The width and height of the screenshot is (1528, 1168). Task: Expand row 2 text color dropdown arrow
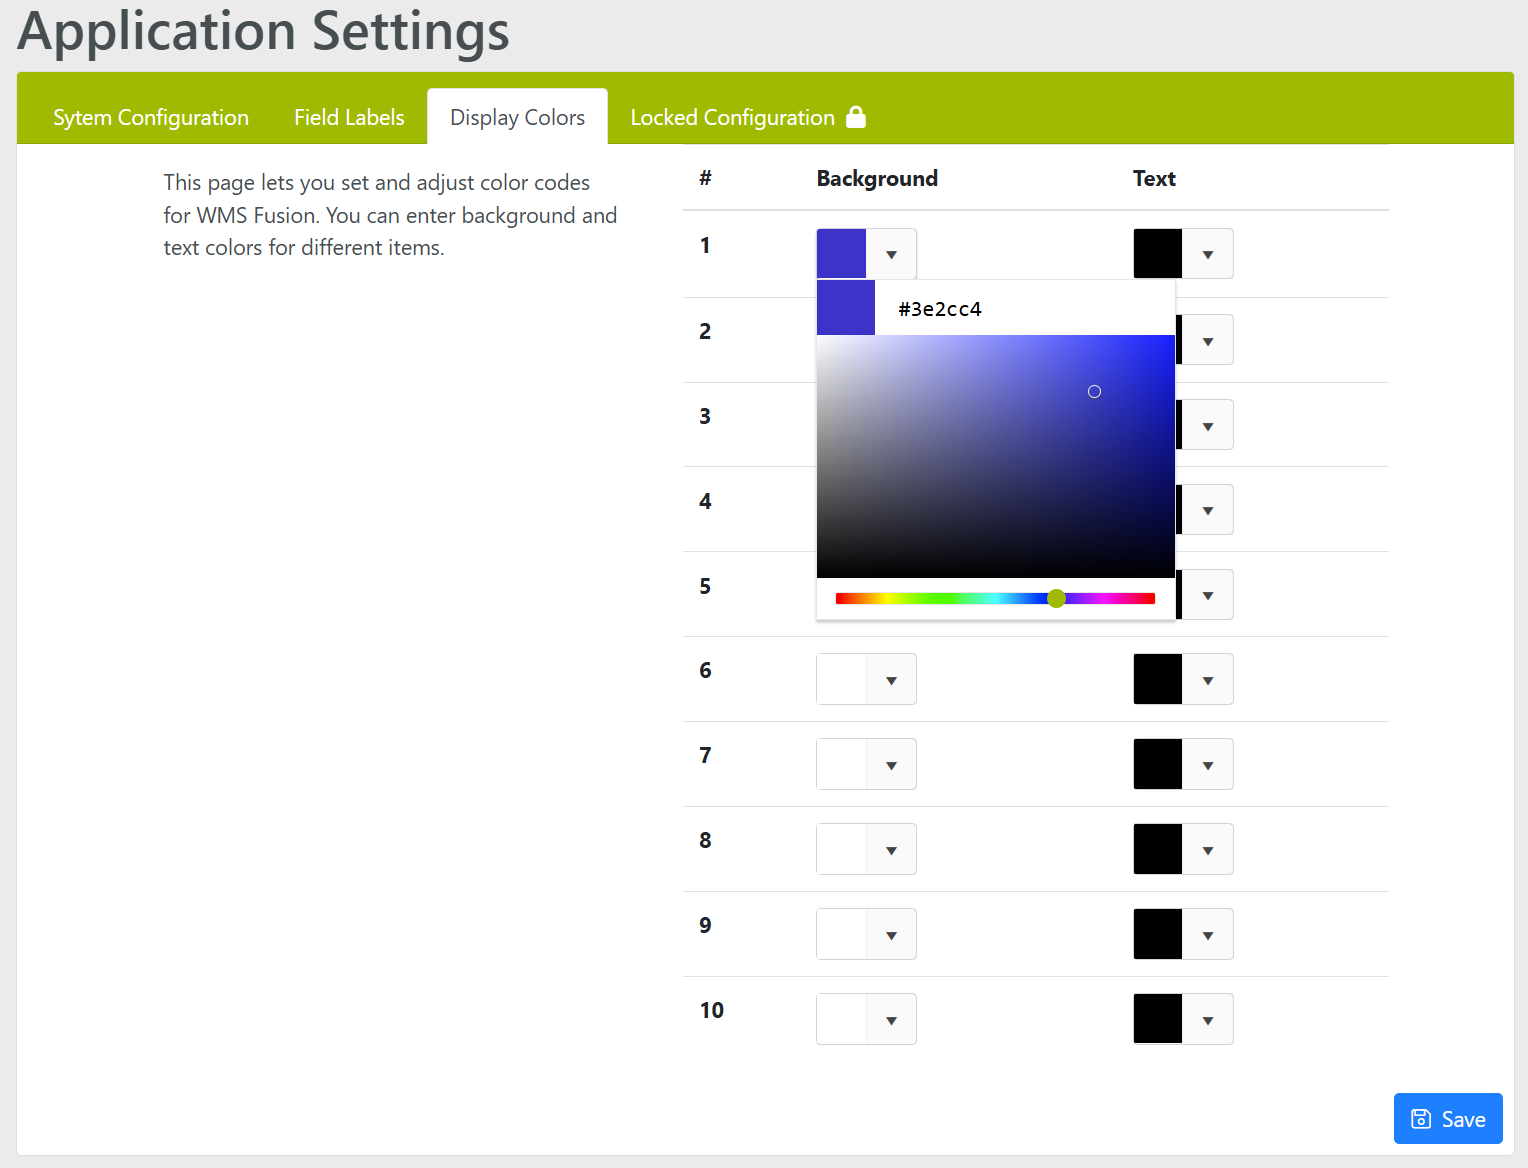(x=1208, y=340)
